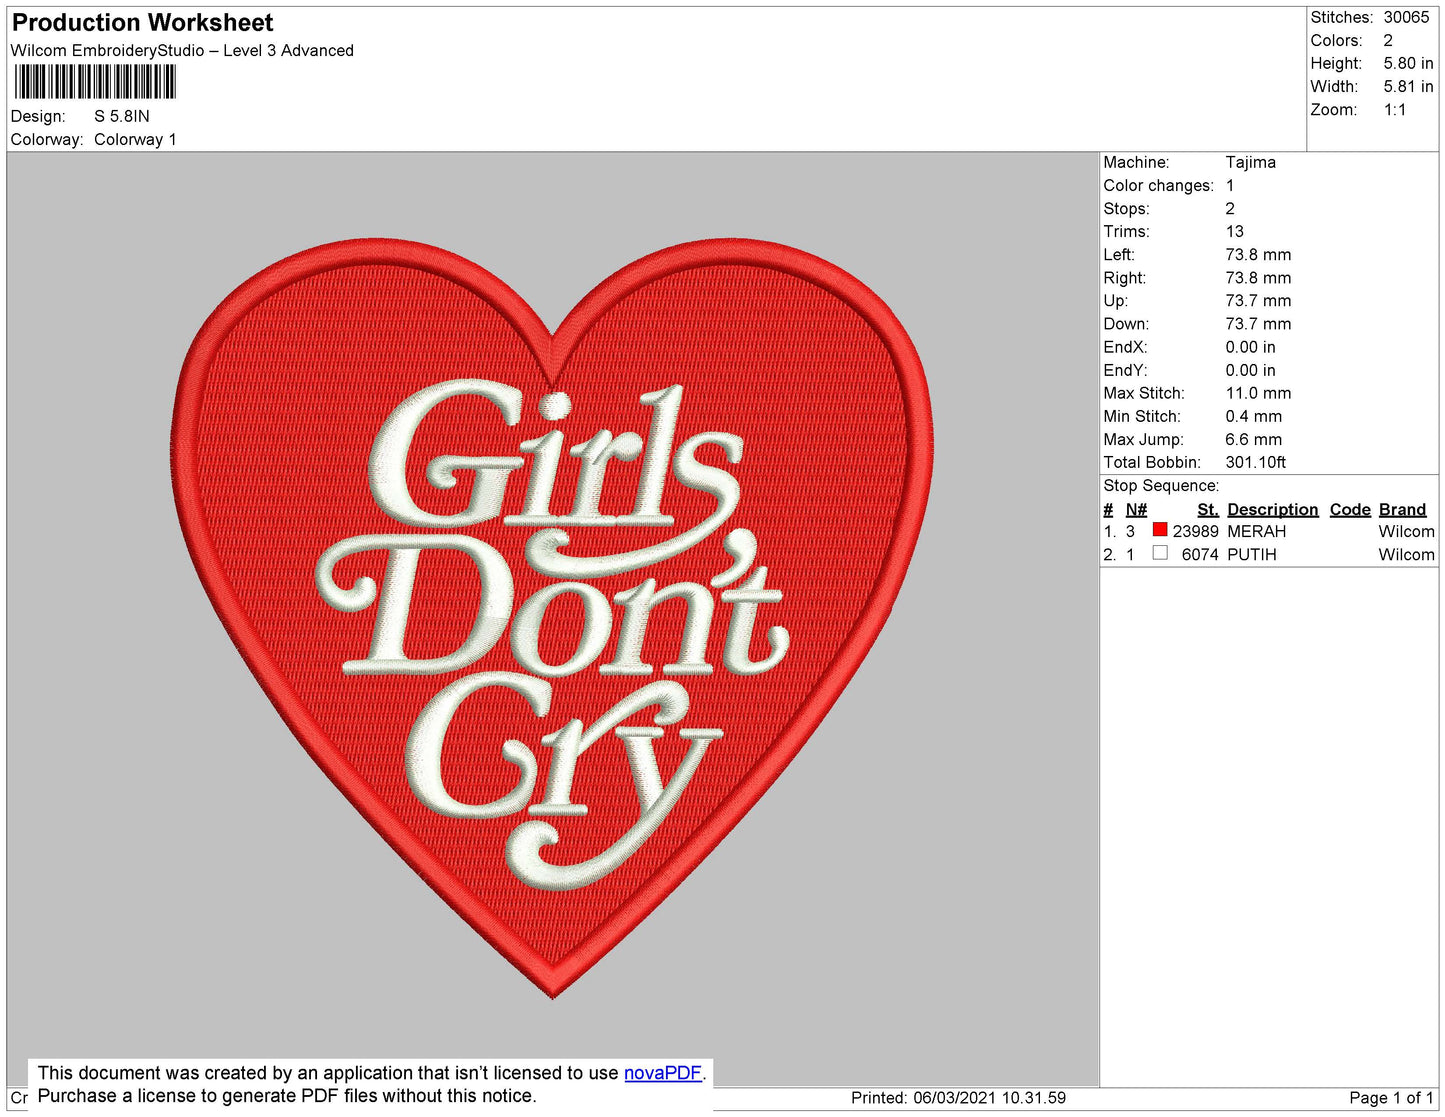Click the width value '5.81 in'
Viewport: 1445px width, 1117px height.
tap(1408, 87)
